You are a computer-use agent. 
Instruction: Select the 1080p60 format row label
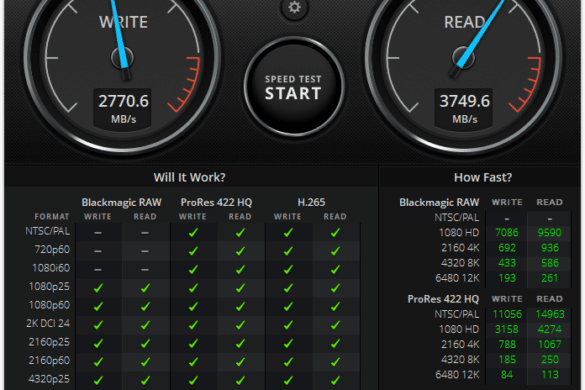[49, 305]
